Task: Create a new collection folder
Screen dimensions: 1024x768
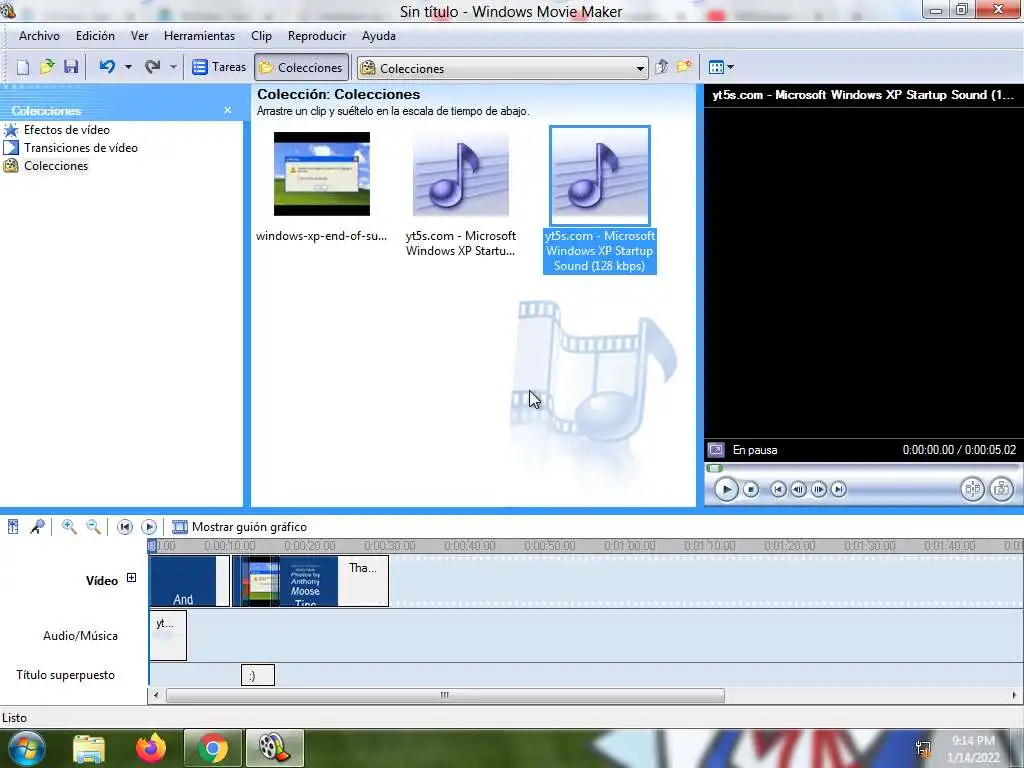Action: pos(684,67)
